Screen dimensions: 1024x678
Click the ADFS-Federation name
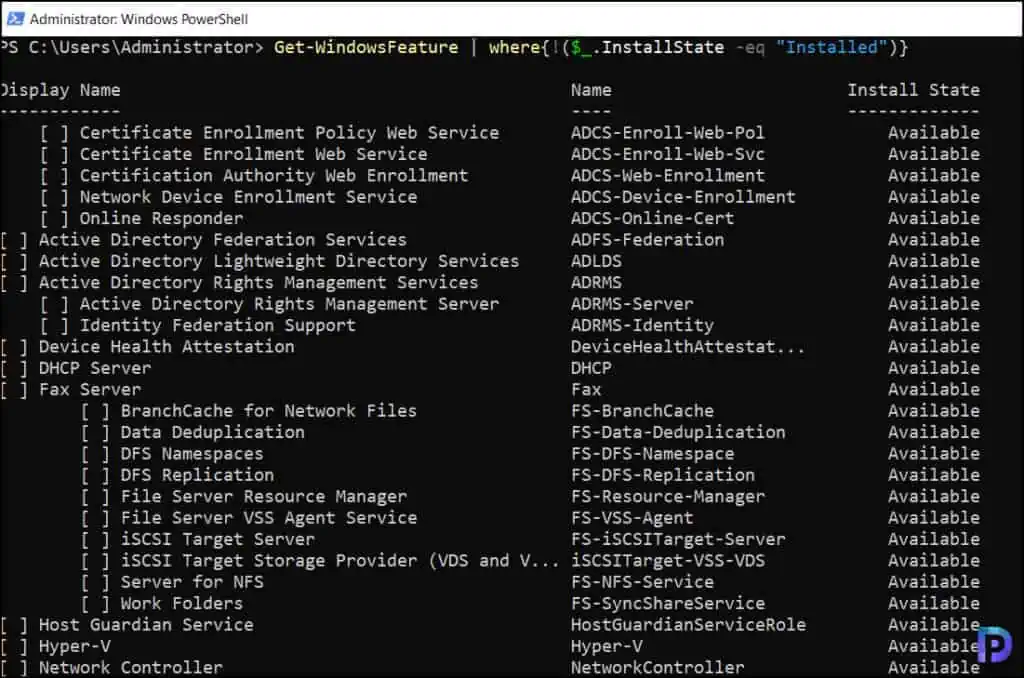[x=647, y=240]
